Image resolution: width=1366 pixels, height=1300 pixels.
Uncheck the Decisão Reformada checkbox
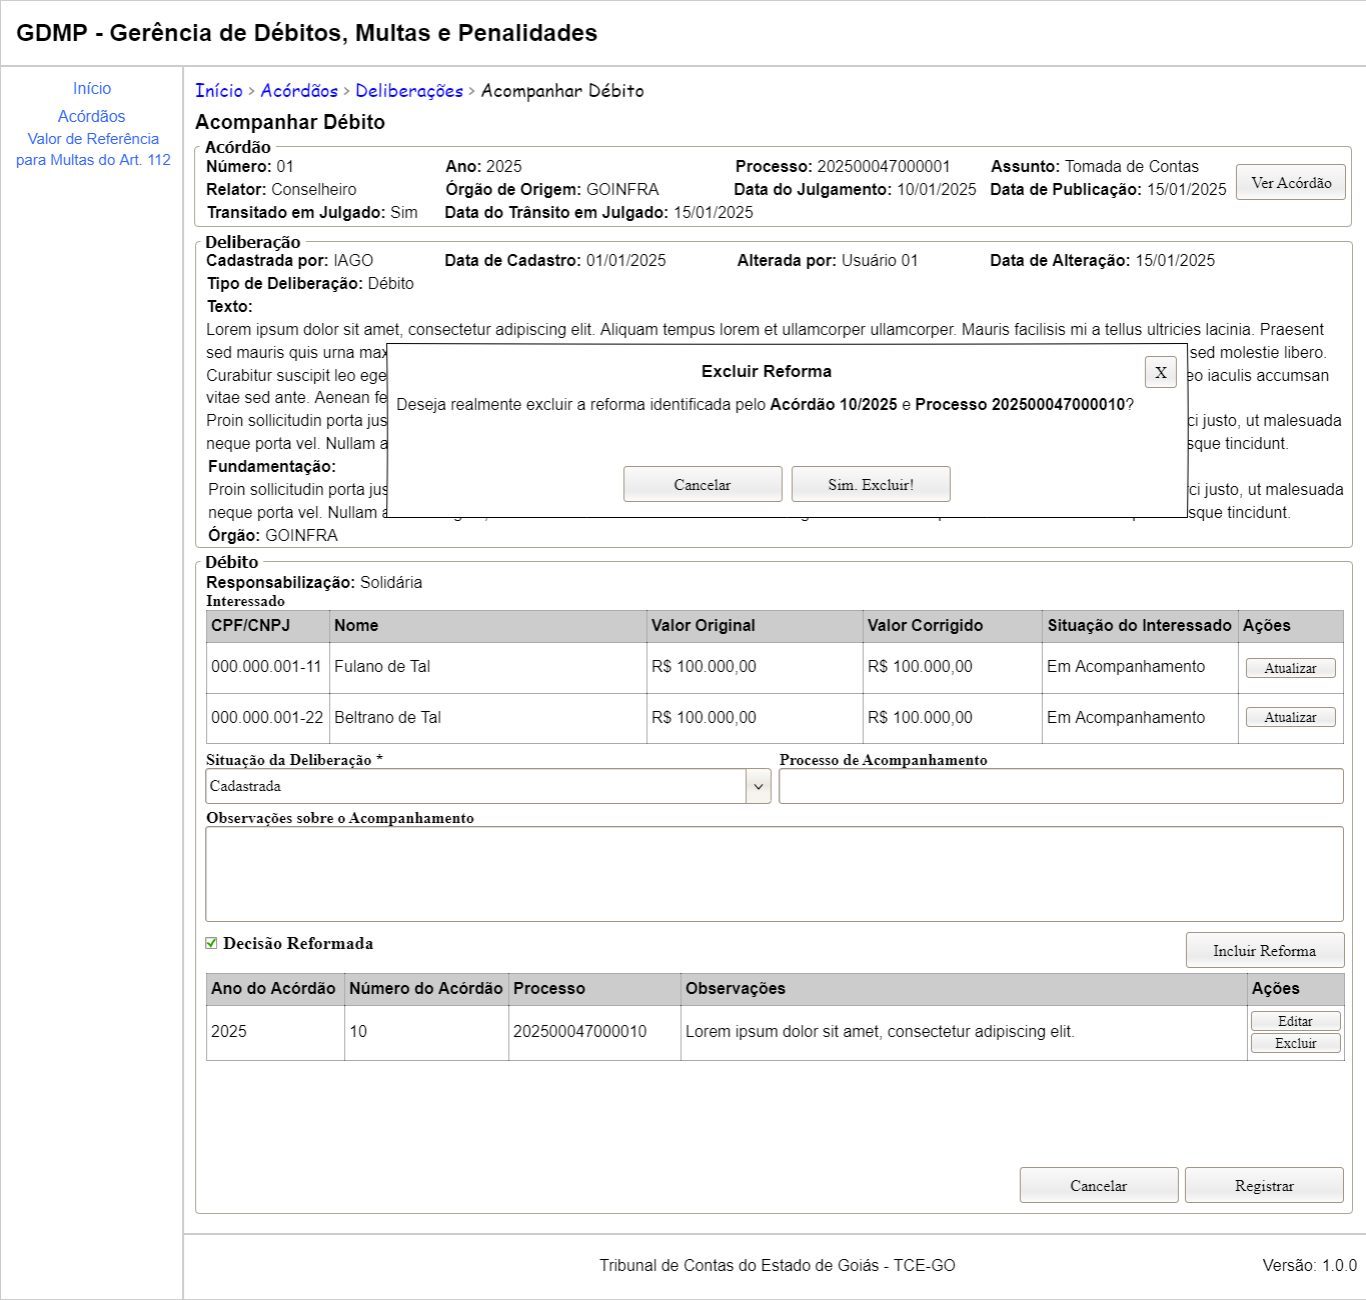click(211, 943)
